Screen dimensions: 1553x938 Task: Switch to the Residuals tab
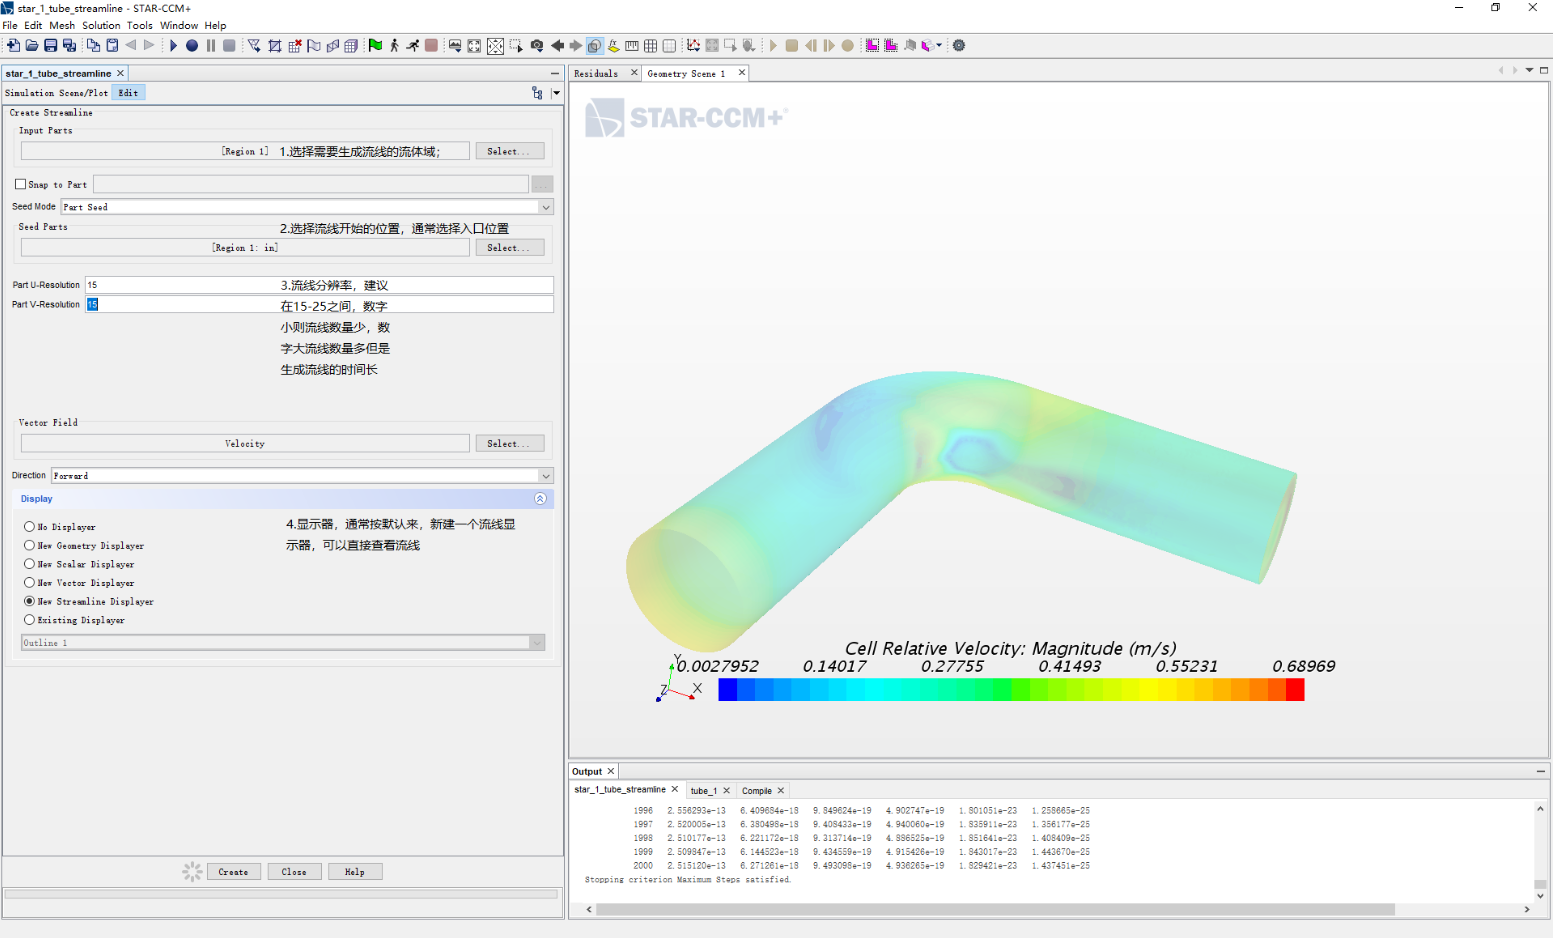[596, 73]
